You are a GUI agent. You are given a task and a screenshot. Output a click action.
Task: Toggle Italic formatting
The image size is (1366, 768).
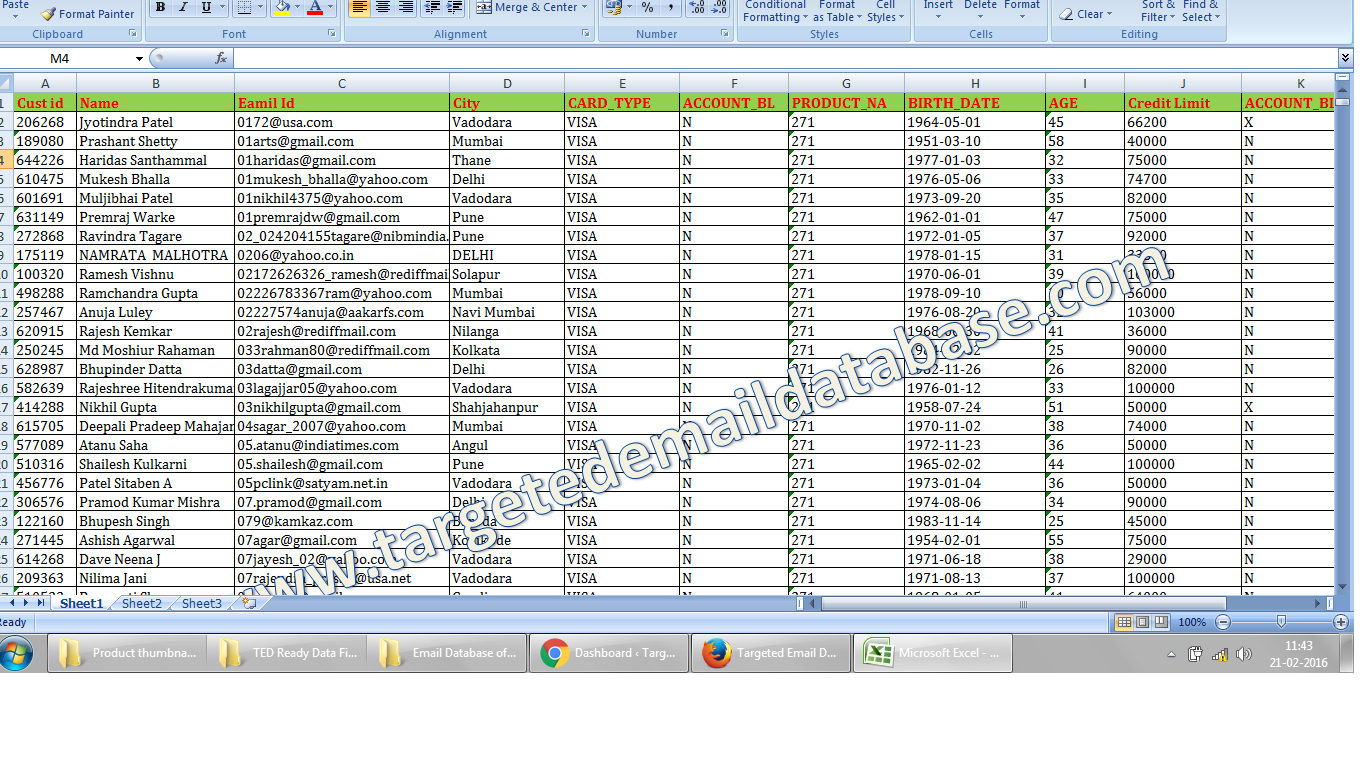click(183, 8)
